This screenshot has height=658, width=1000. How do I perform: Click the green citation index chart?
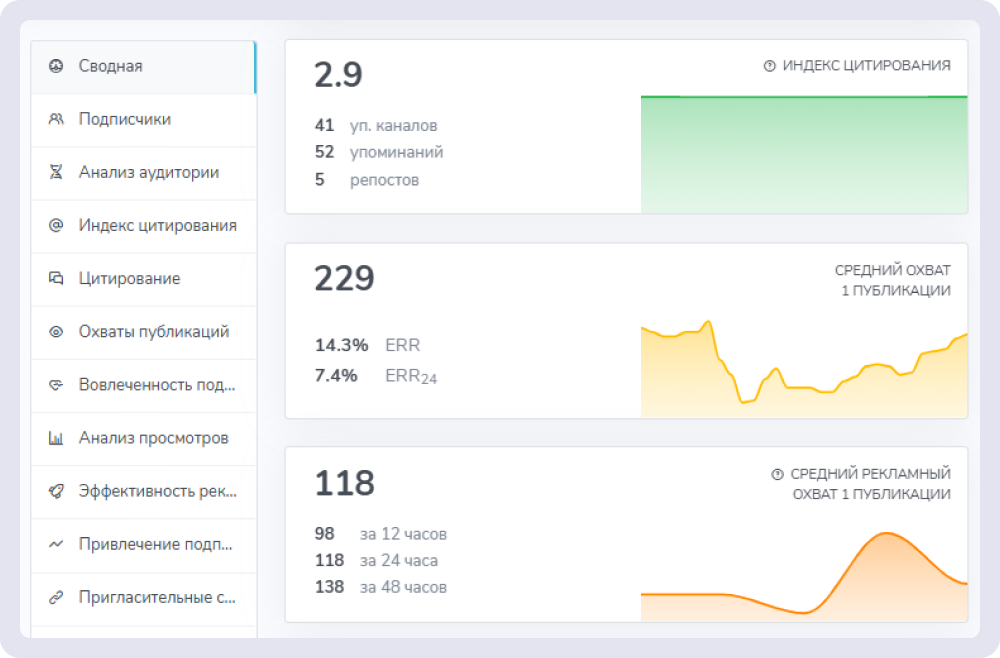[x=803, y=154]
